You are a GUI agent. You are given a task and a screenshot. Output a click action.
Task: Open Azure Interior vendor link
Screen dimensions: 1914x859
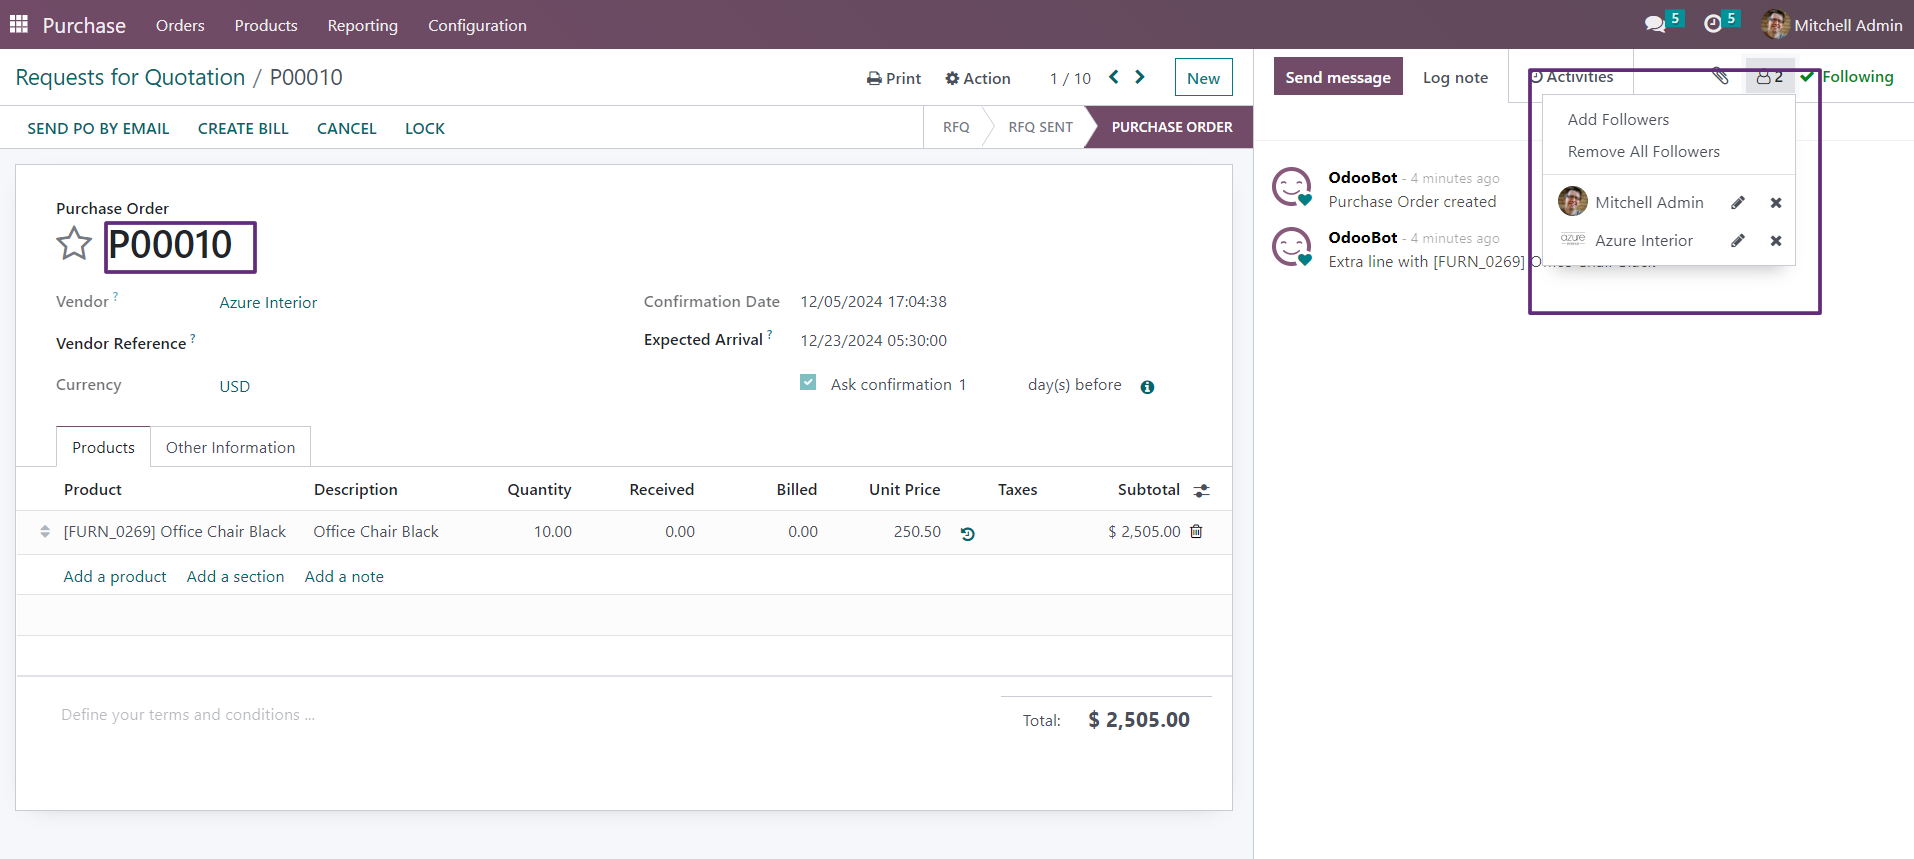pyautogui.click(x=268, y=302)
